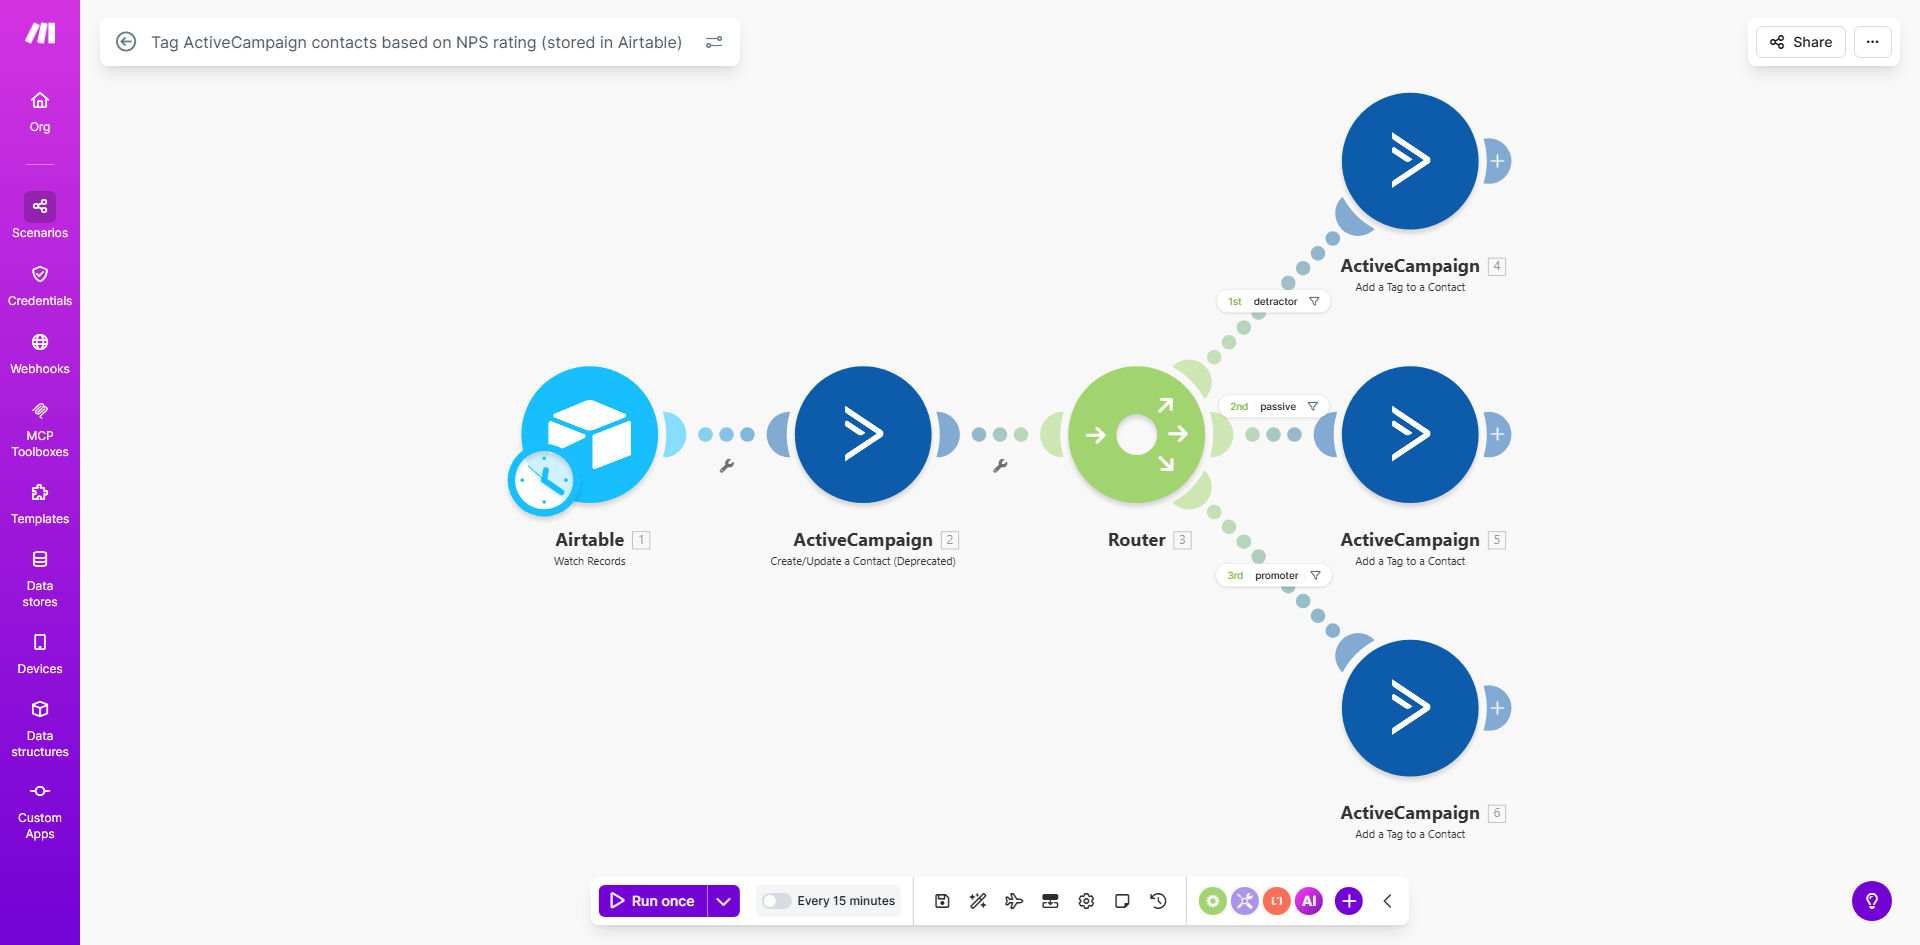This screenshot has height=945, width=1920.
Task: Open ActiveCampaign module 6 Add a Tag
Action: 1410,708
